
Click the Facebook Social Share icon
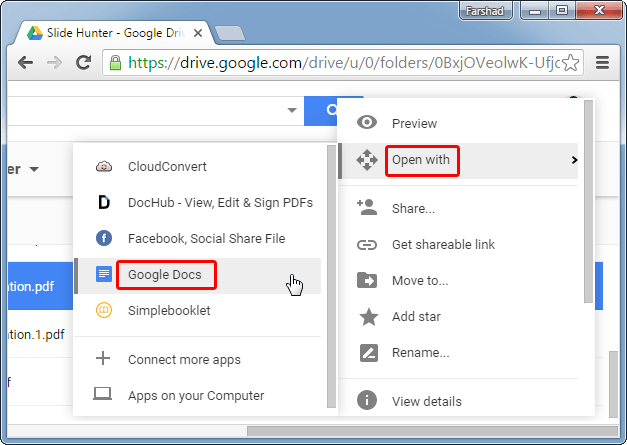pos(103,238)
